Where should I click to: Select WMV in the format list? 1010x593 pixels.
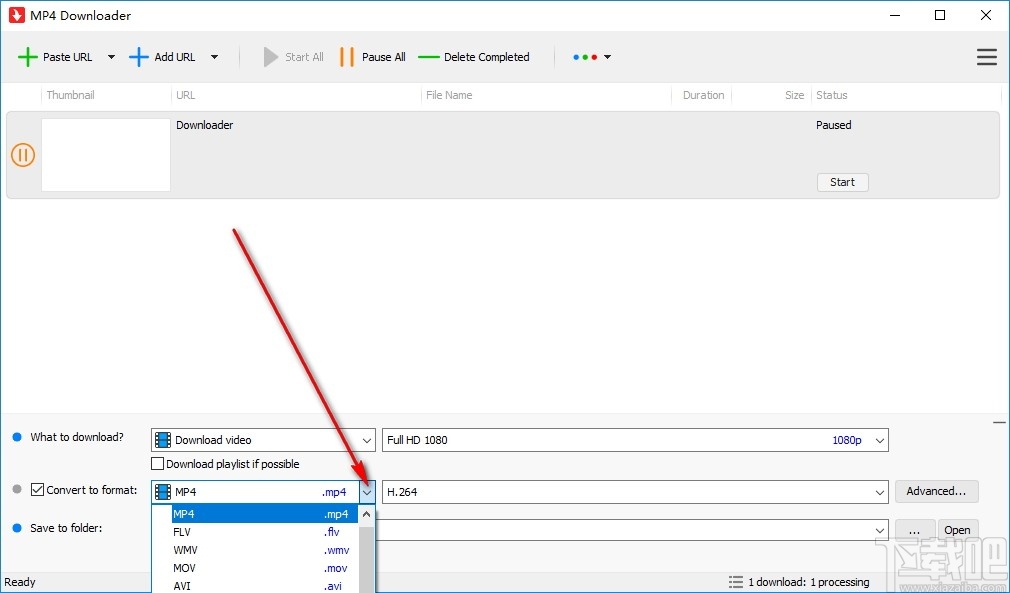coord(264,550)
